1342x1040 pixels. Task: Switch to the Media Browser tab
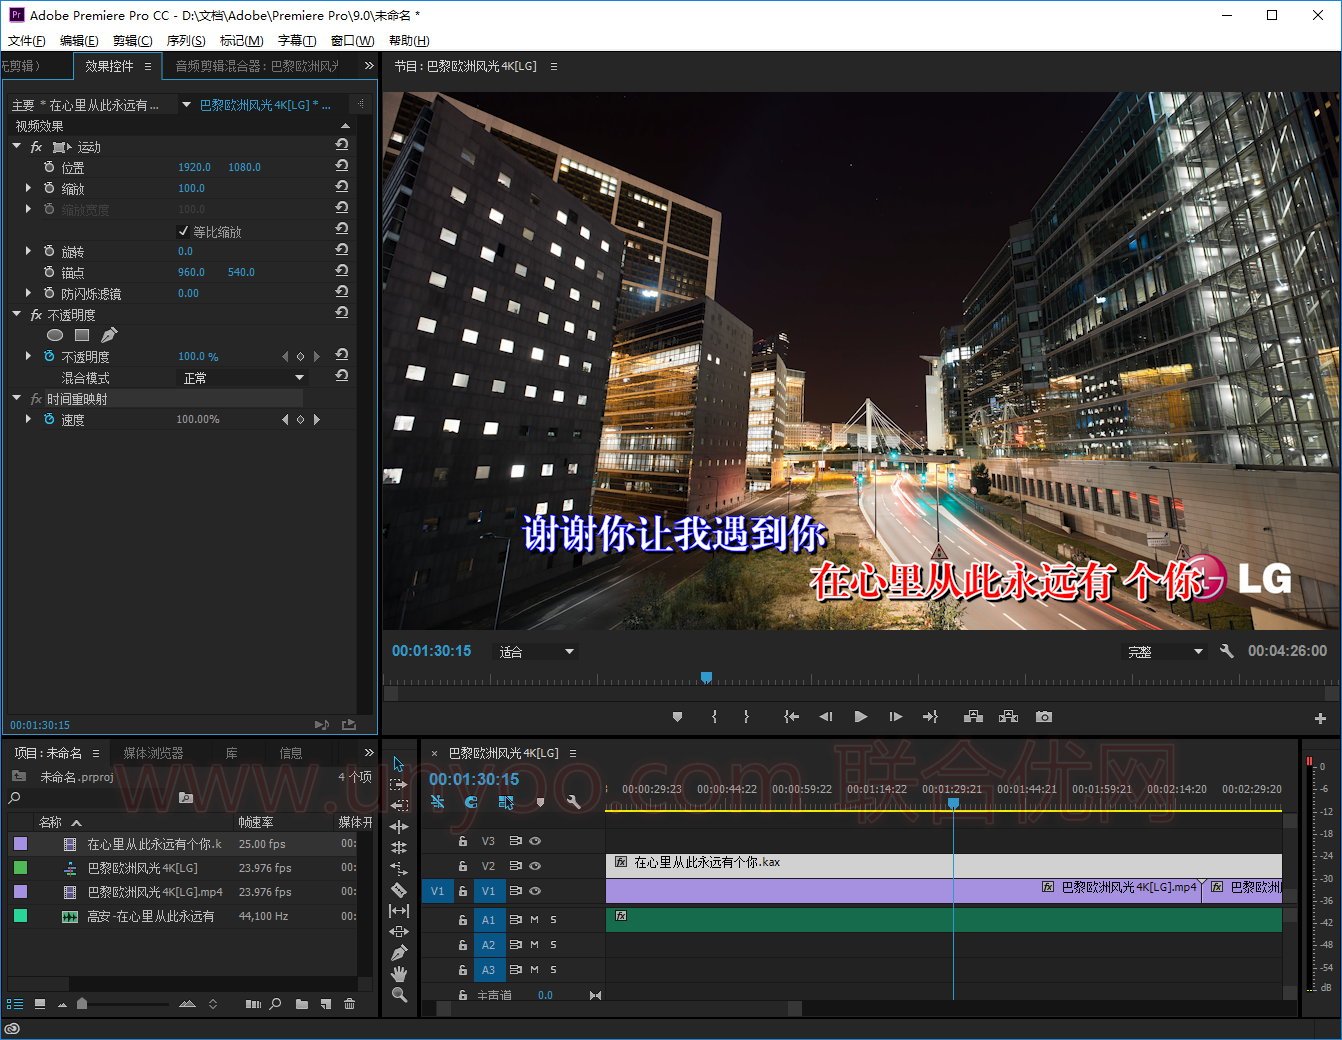[153, 753]
